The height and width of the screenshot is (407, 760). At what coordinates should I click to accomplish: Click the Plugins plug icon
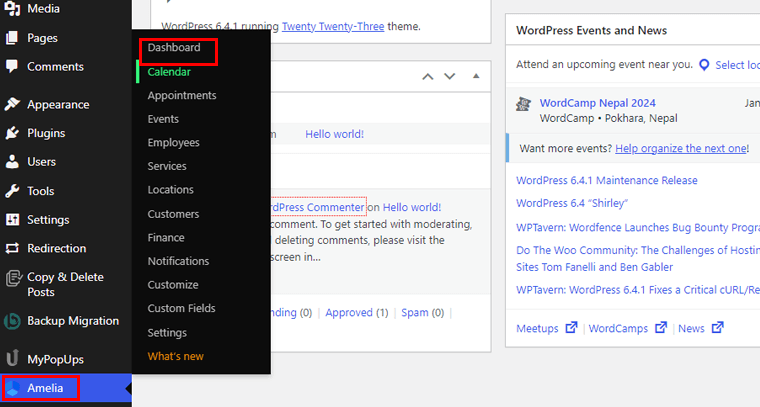12,133
